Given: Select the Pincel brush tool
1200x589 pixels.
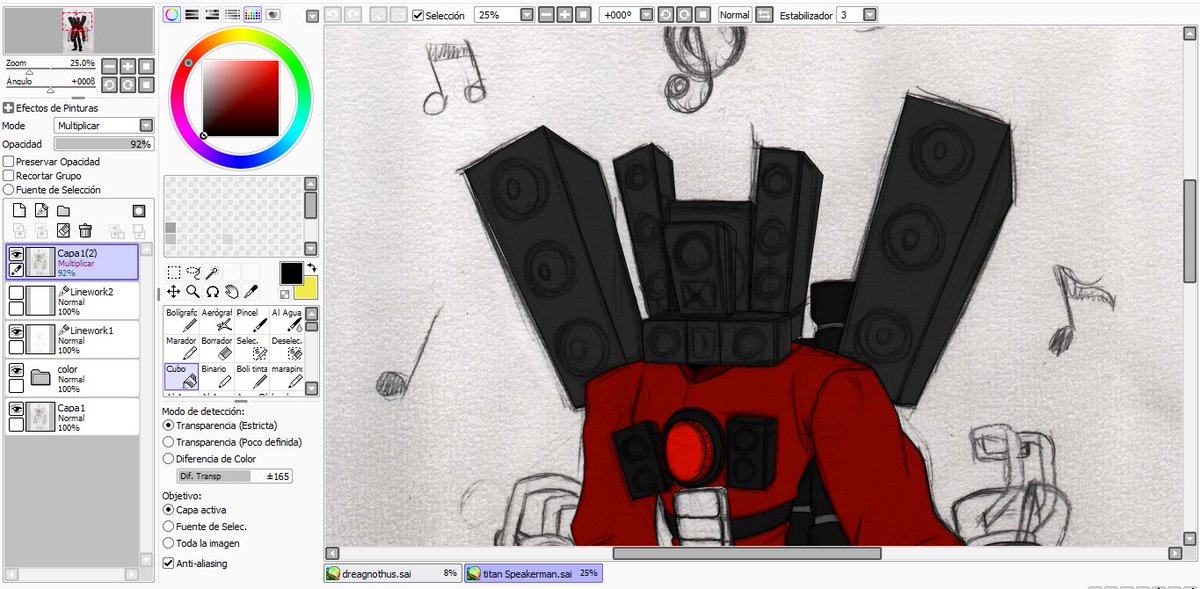Looking at the screenshot, I should tap(253, 319).
